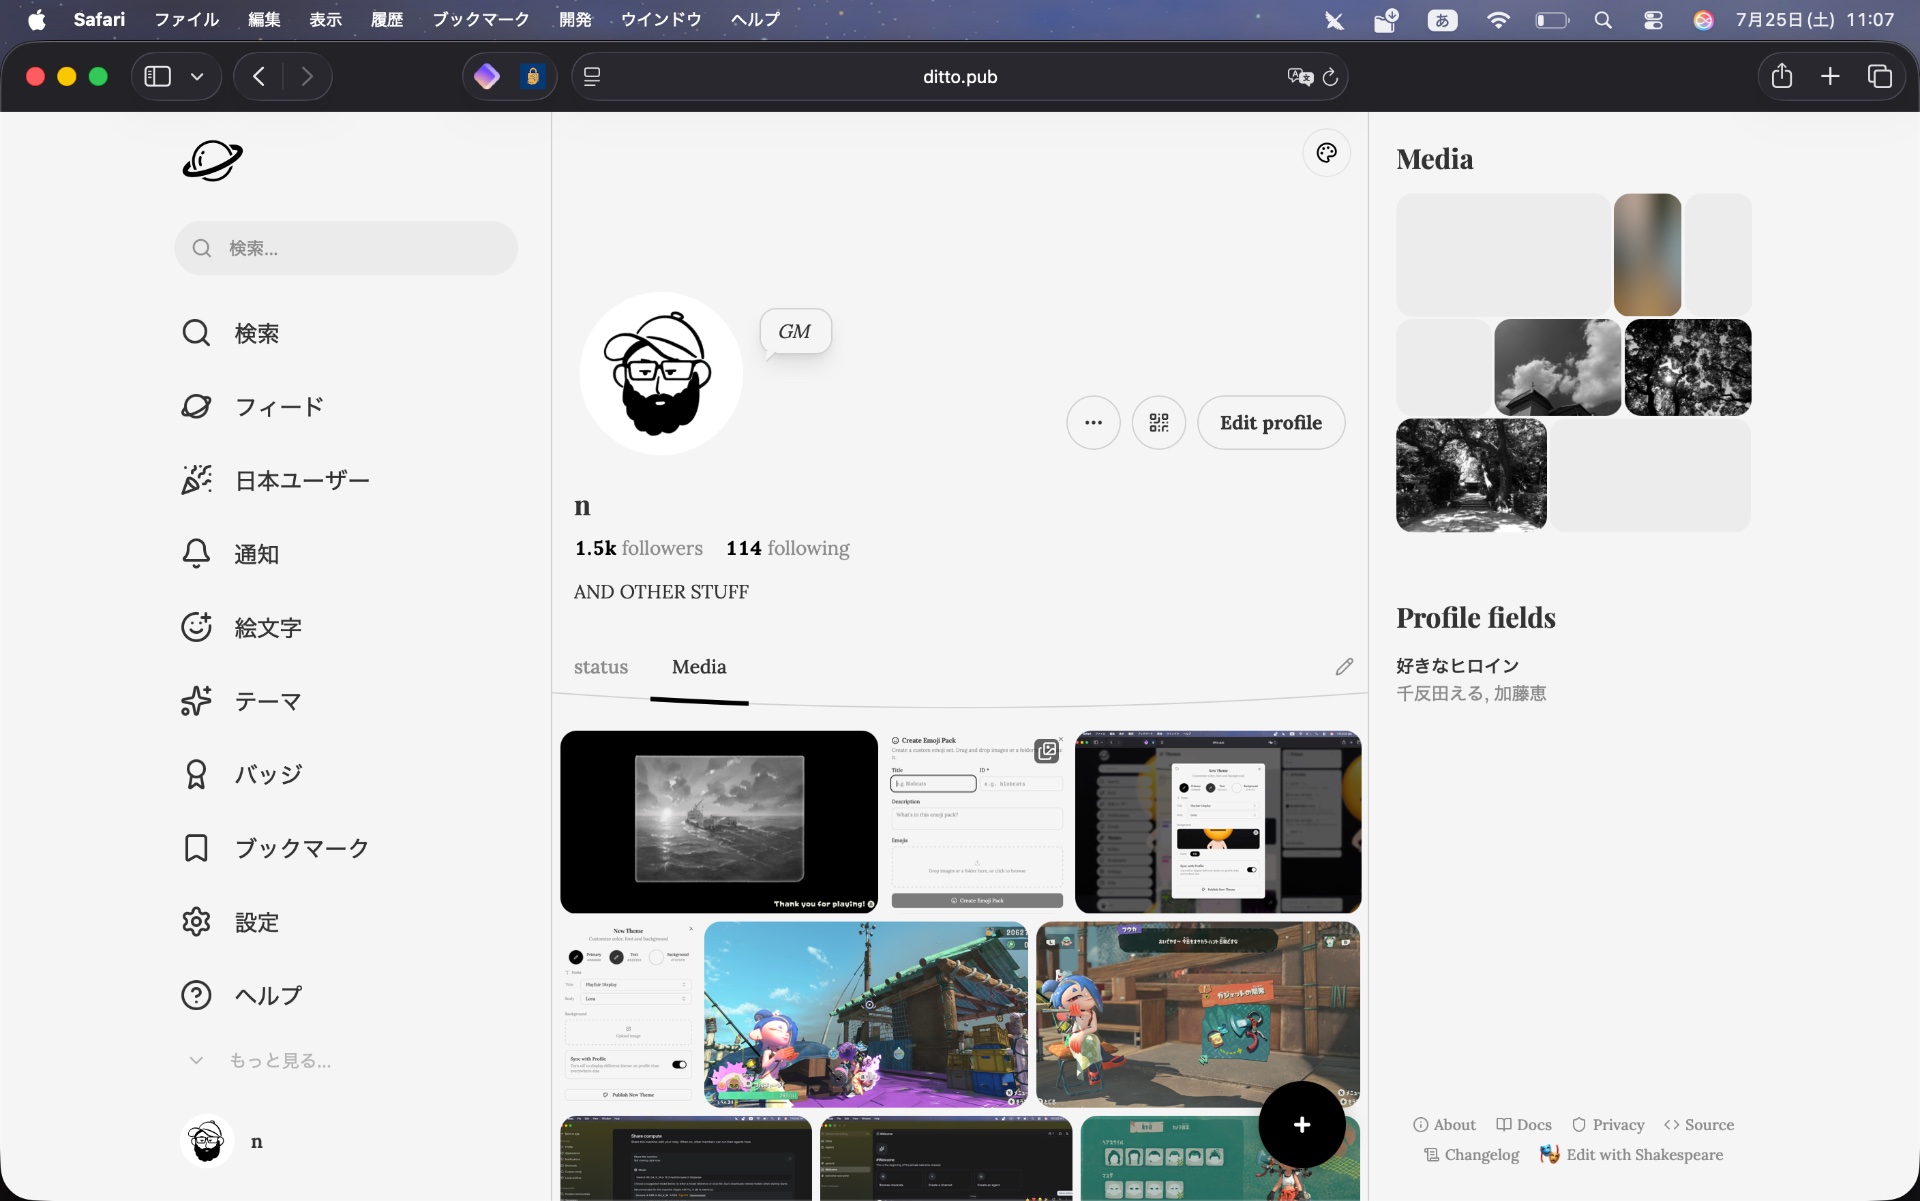Show Safari tab overview

(x=1880, y=76)
